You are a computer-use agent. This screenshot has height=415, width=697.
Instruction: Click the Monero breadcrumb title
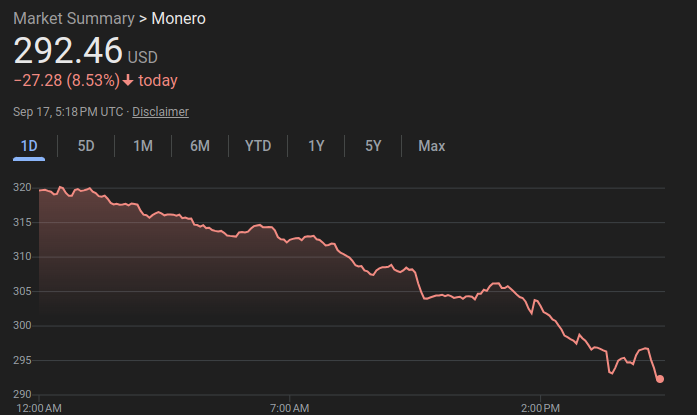coord(178,19)
